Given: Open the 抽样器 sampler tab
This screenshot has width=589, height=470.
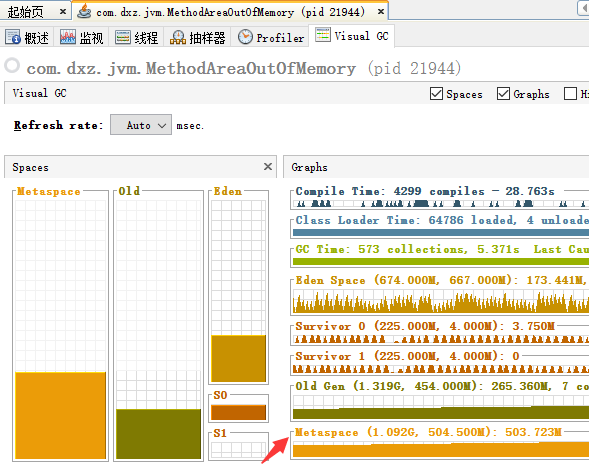Looking at the screenshot, I should [198, 37].
